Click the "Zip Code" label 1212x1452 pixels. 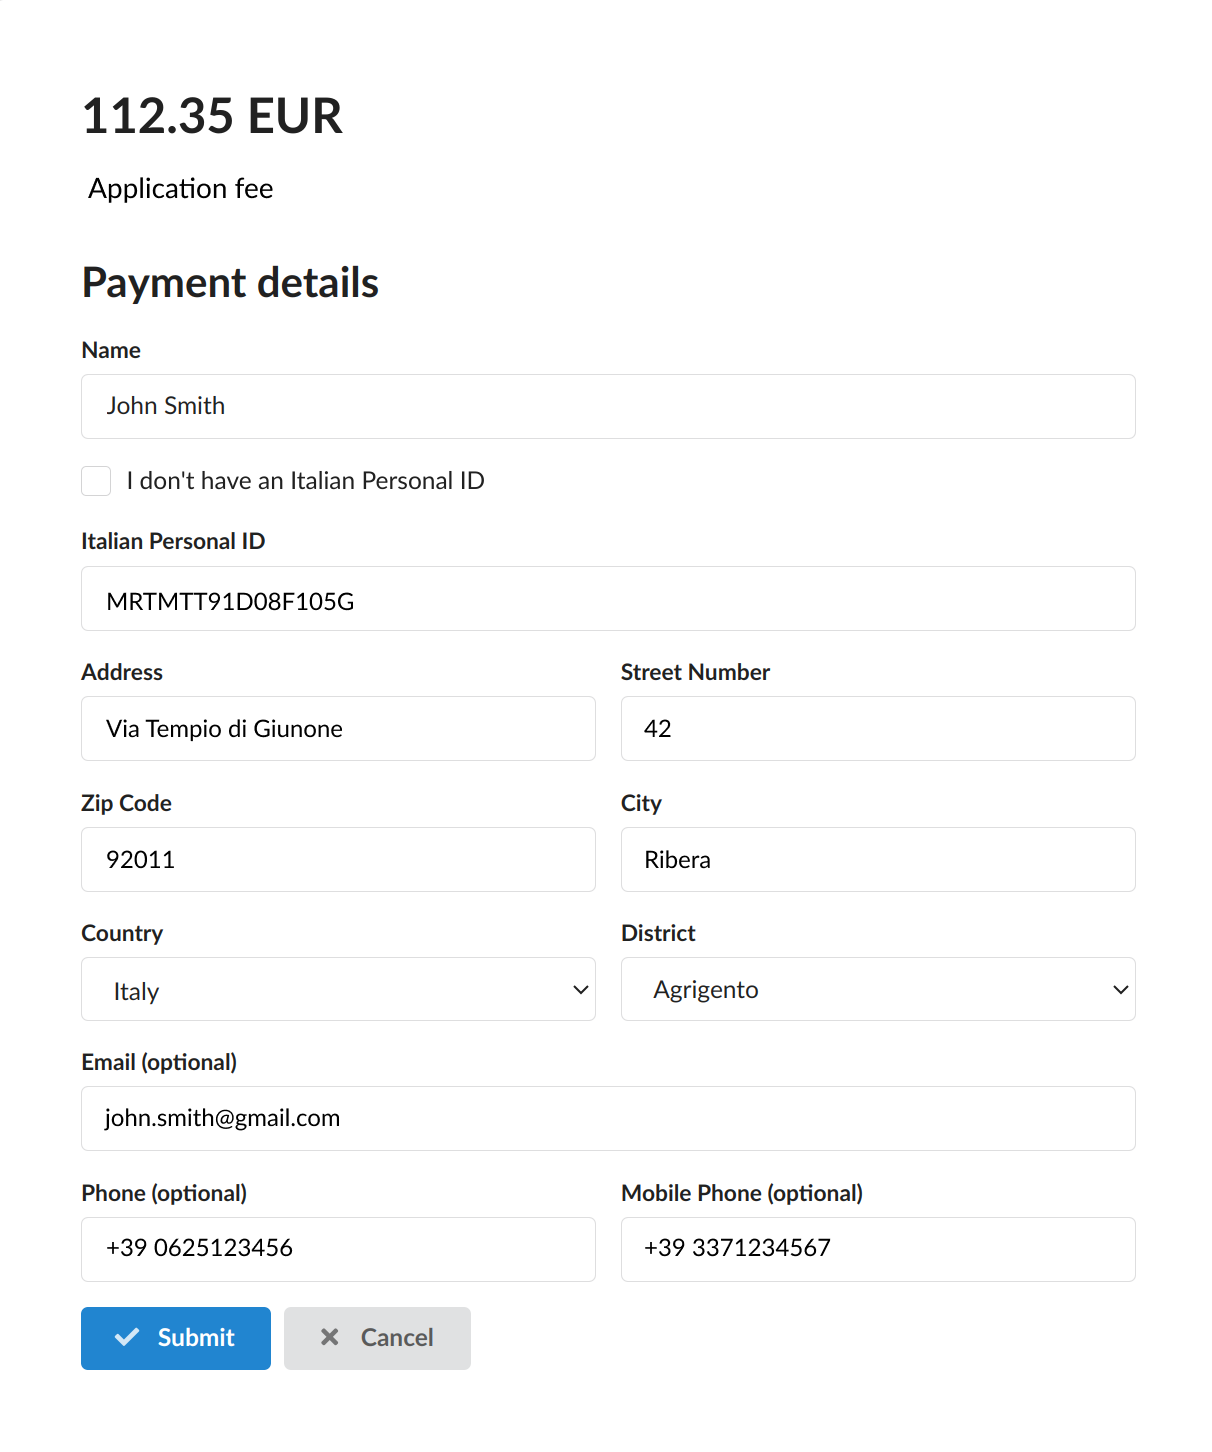point(126,803)
